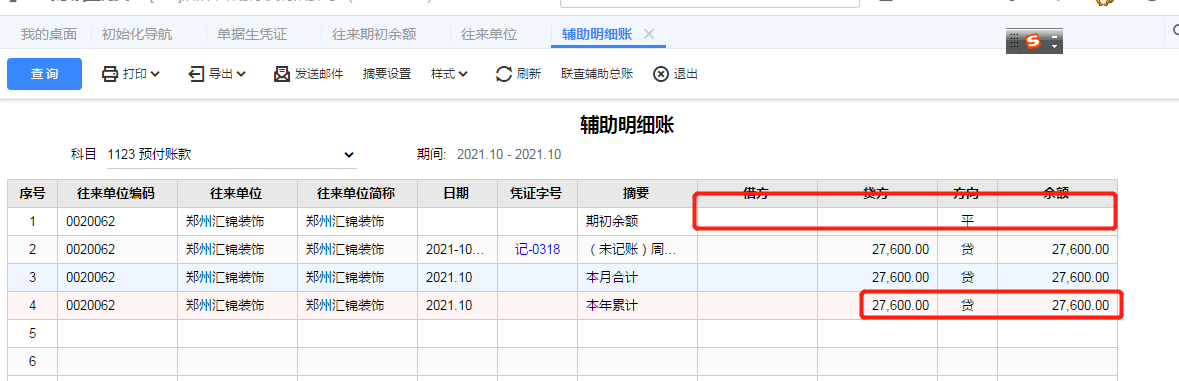Switch to 单据生凭证 tab

[x=252, y=34]
